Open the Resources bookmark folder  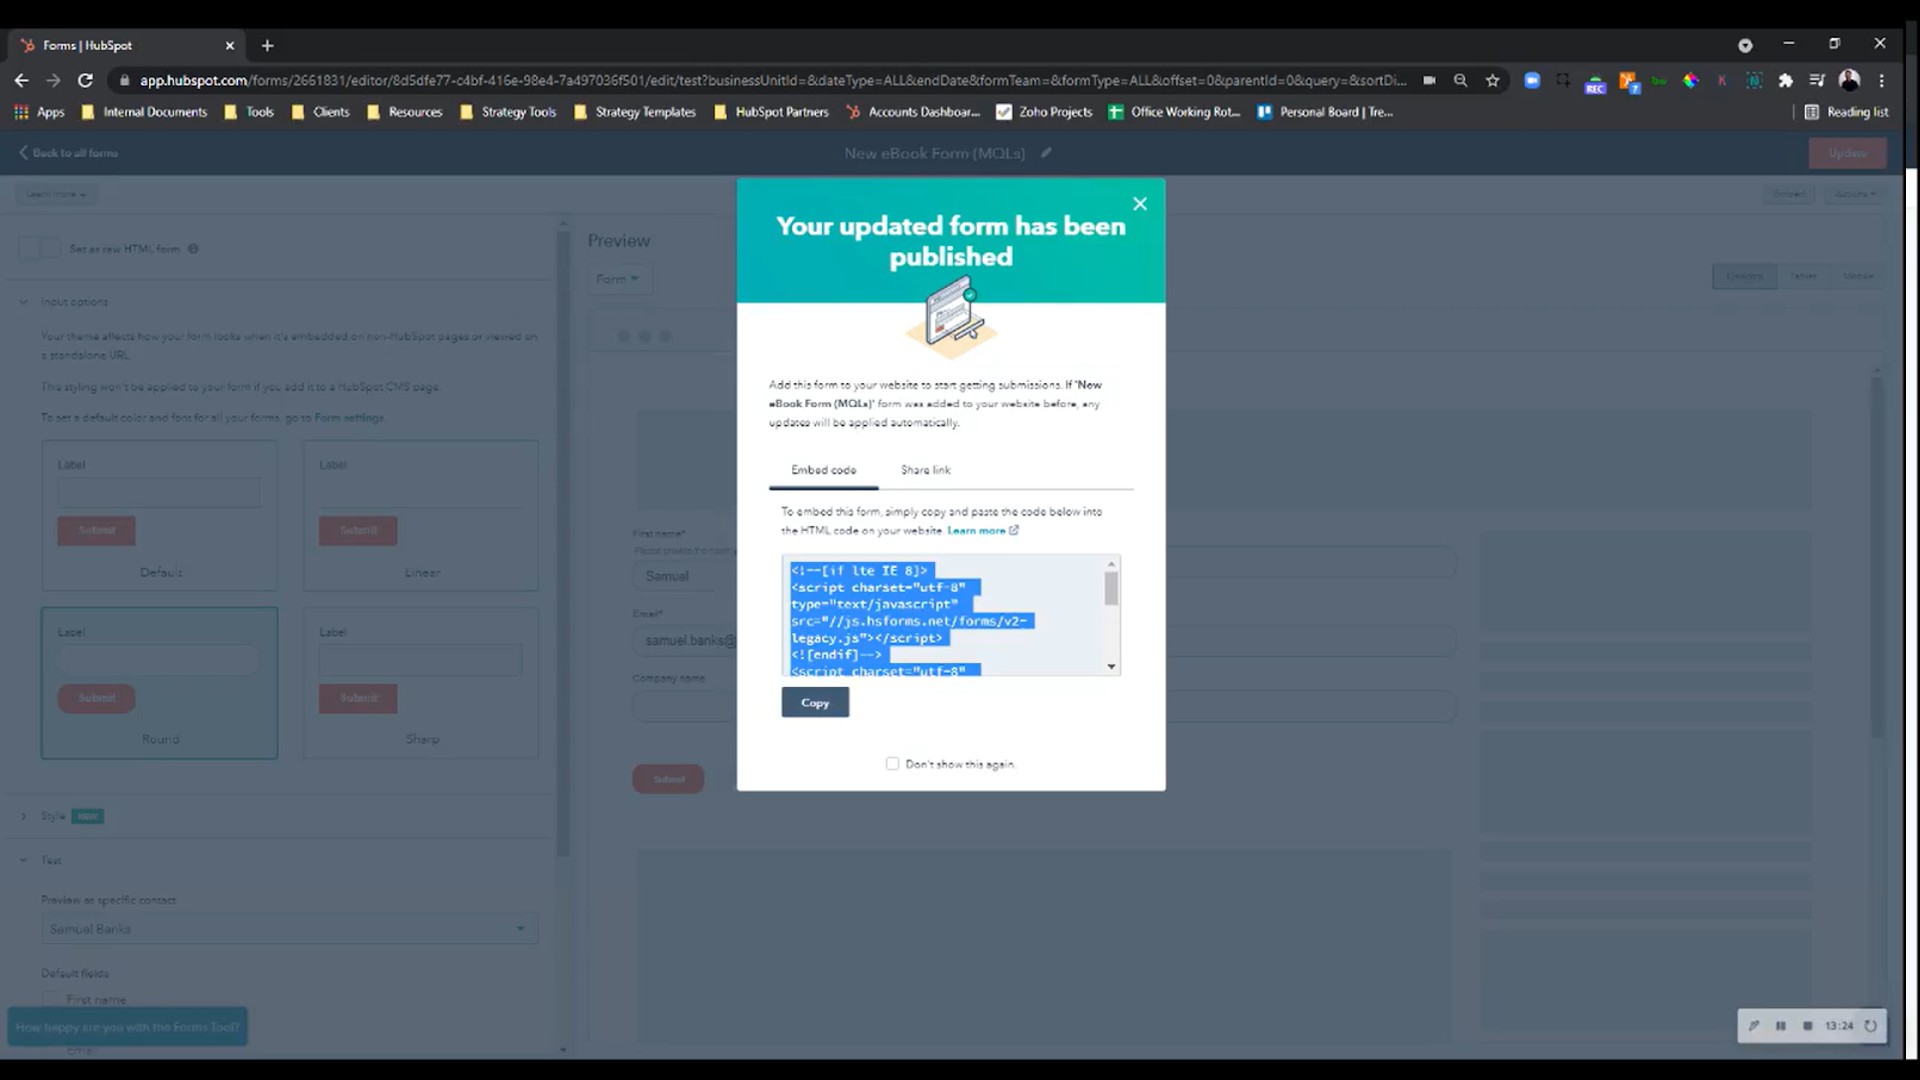[x=404, y=112]
